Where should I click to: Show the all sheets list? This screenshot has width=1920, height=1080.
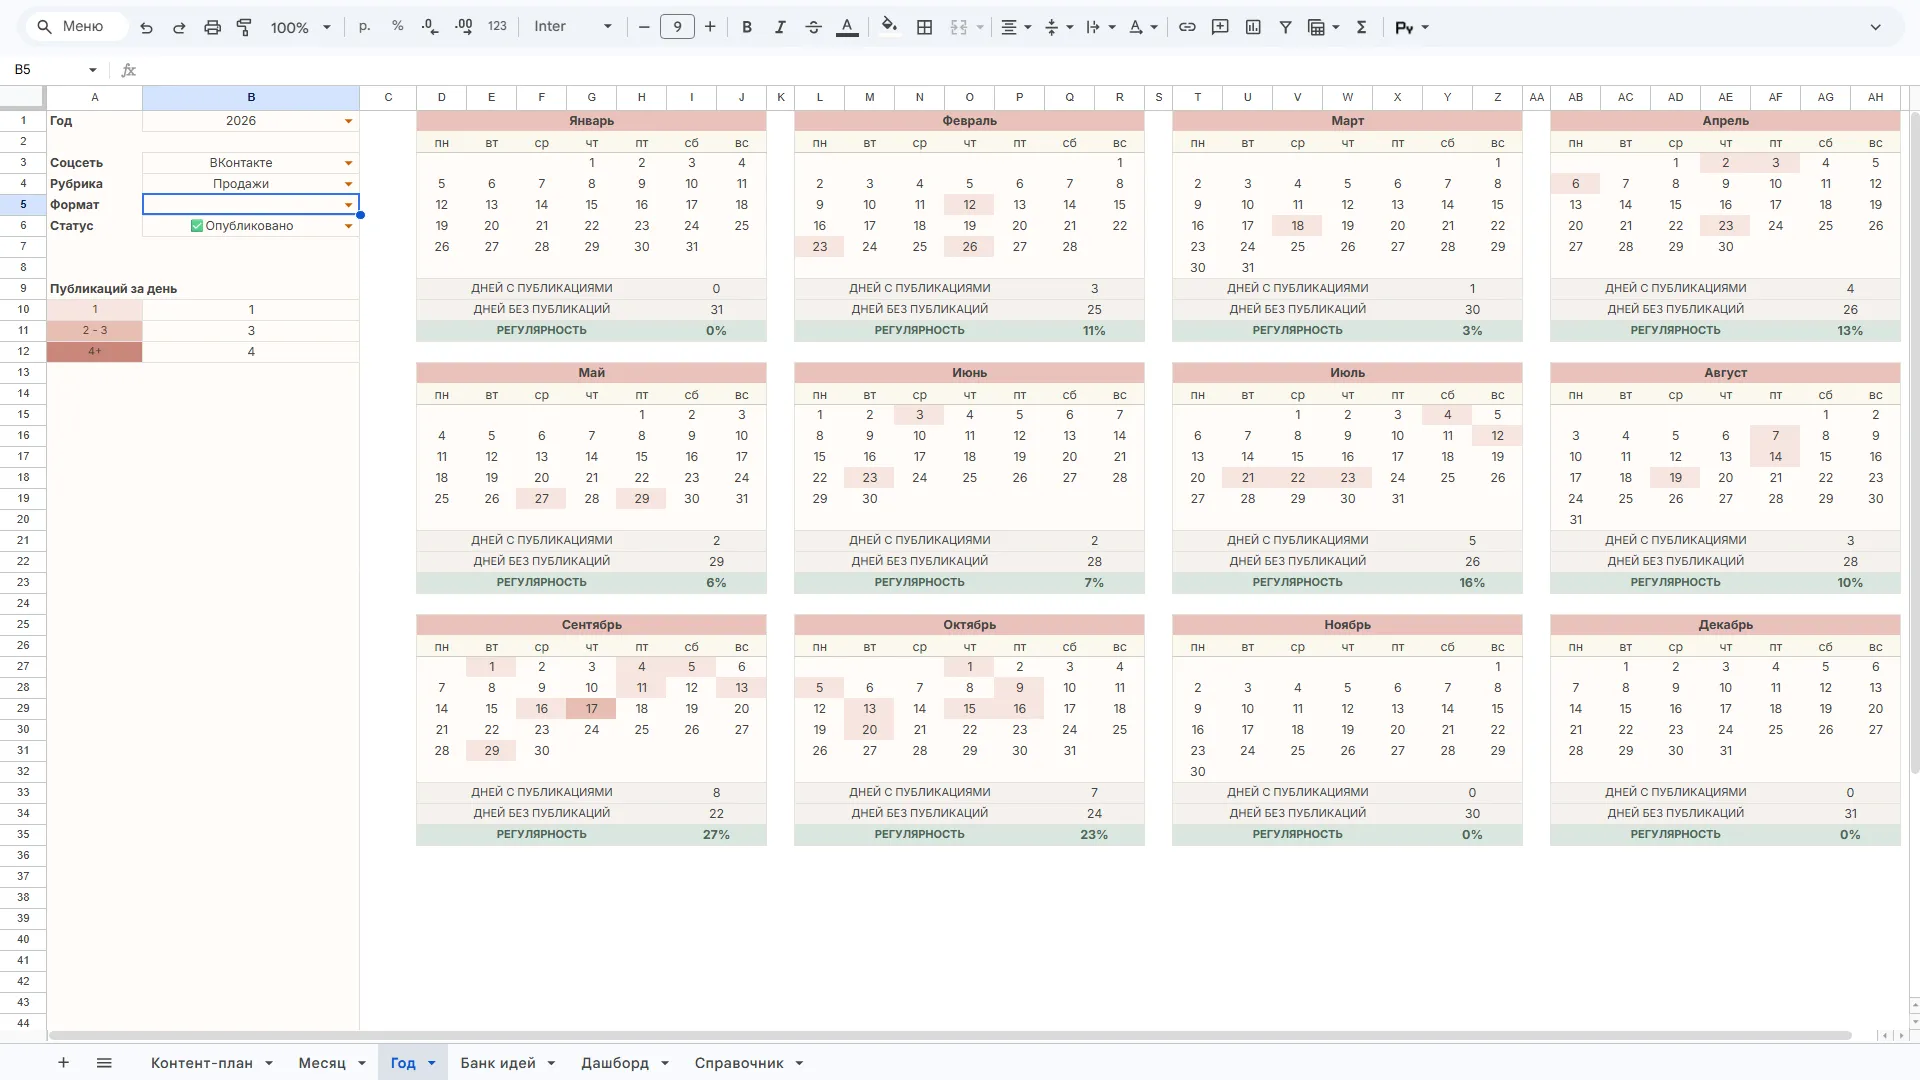[104, 1063]
